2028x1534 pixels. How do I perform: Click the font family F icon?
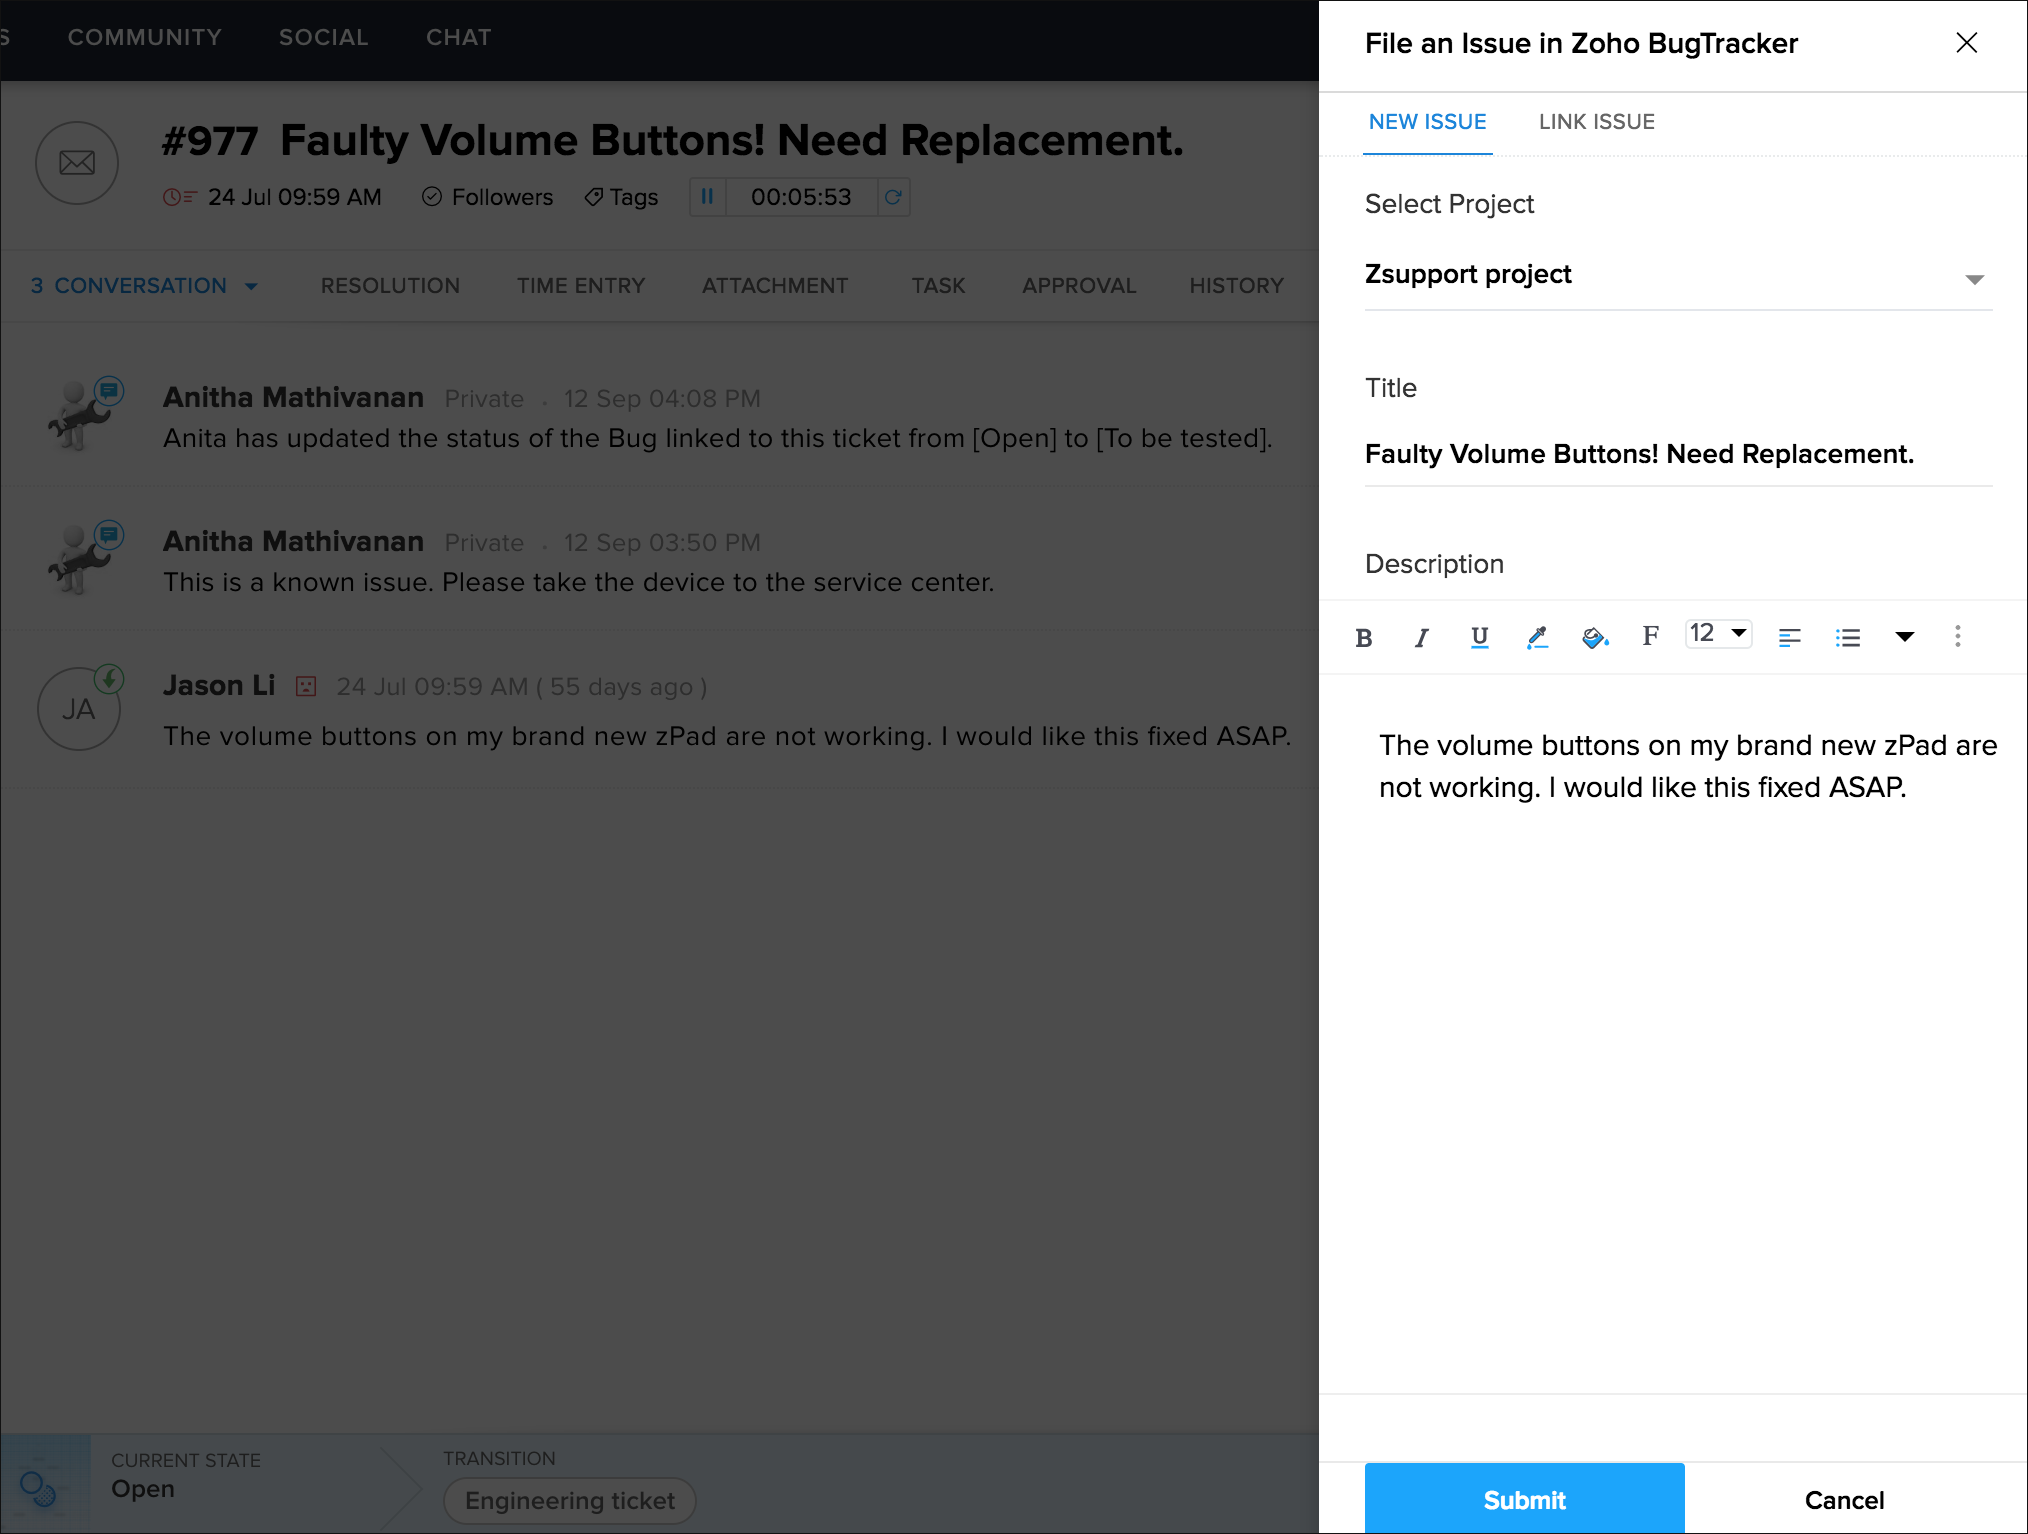tap(1650, 636)
